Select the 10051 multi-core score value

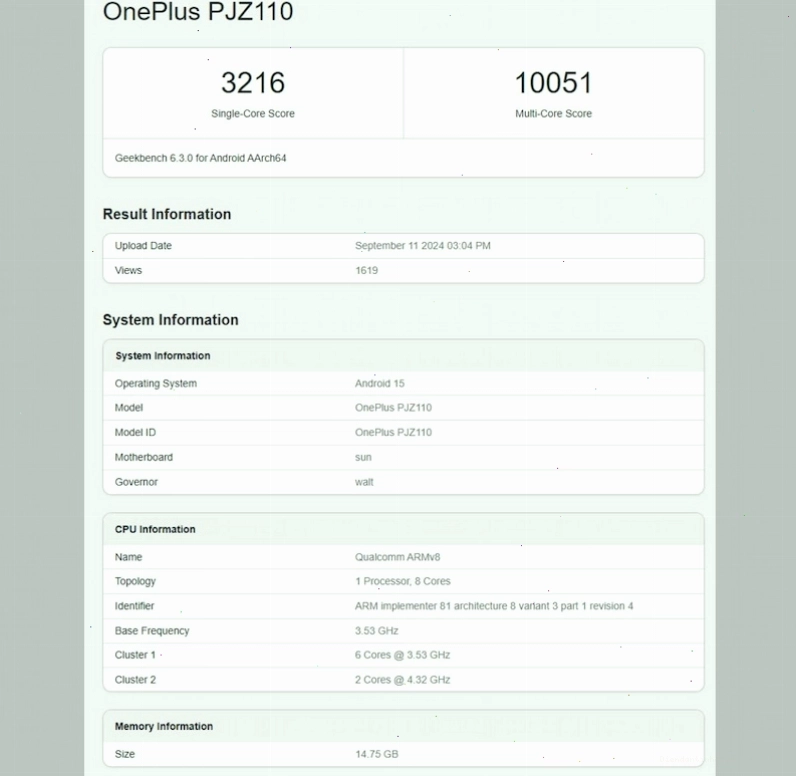[553, 83]
